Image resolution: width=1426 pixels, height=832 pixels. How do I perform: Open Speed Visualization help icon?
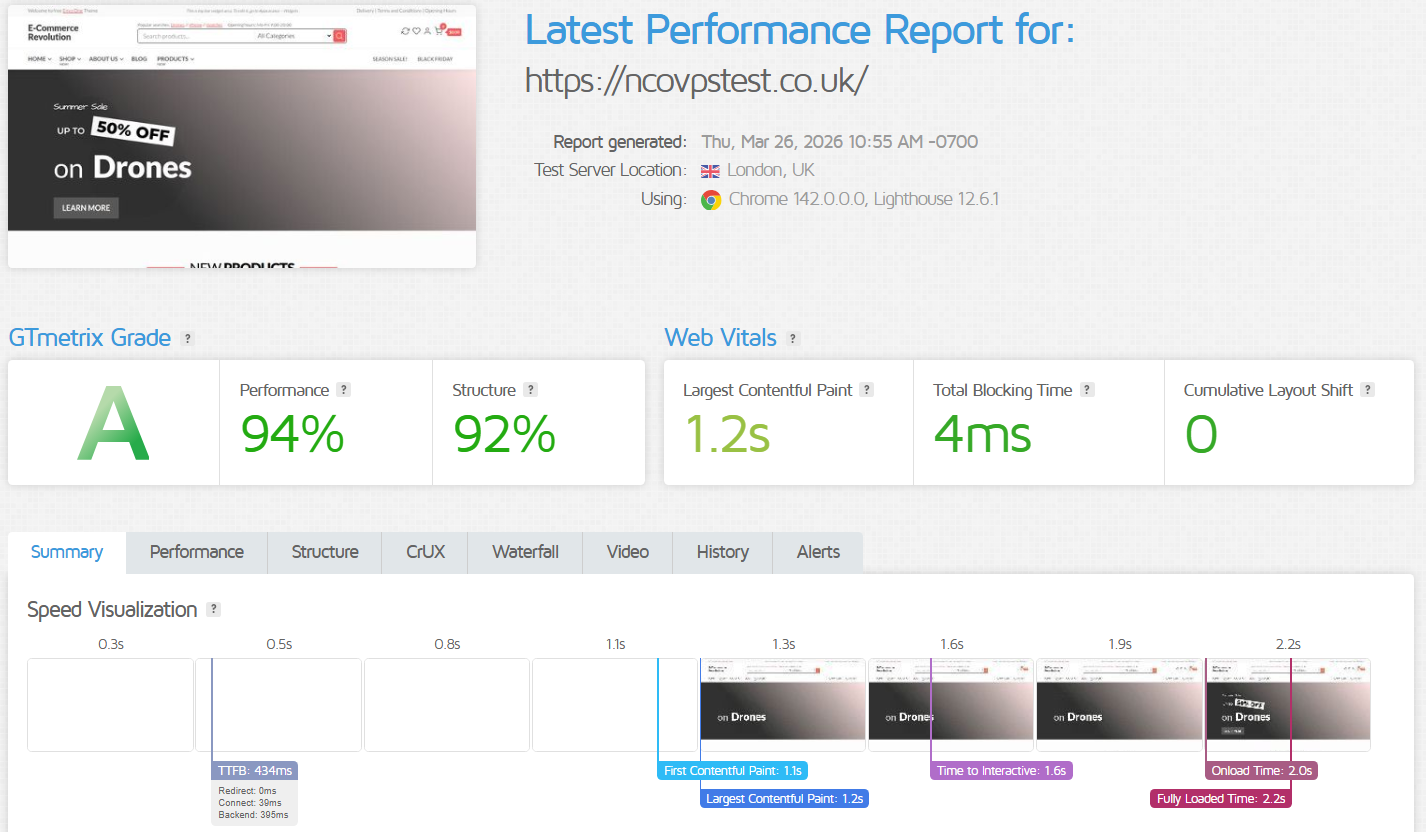(213, 610)
